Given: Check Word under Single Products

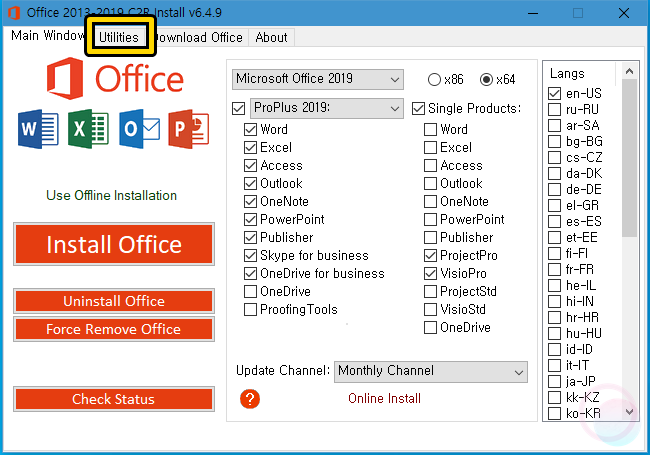Looking at the screenshot, I should click(430, 129).
